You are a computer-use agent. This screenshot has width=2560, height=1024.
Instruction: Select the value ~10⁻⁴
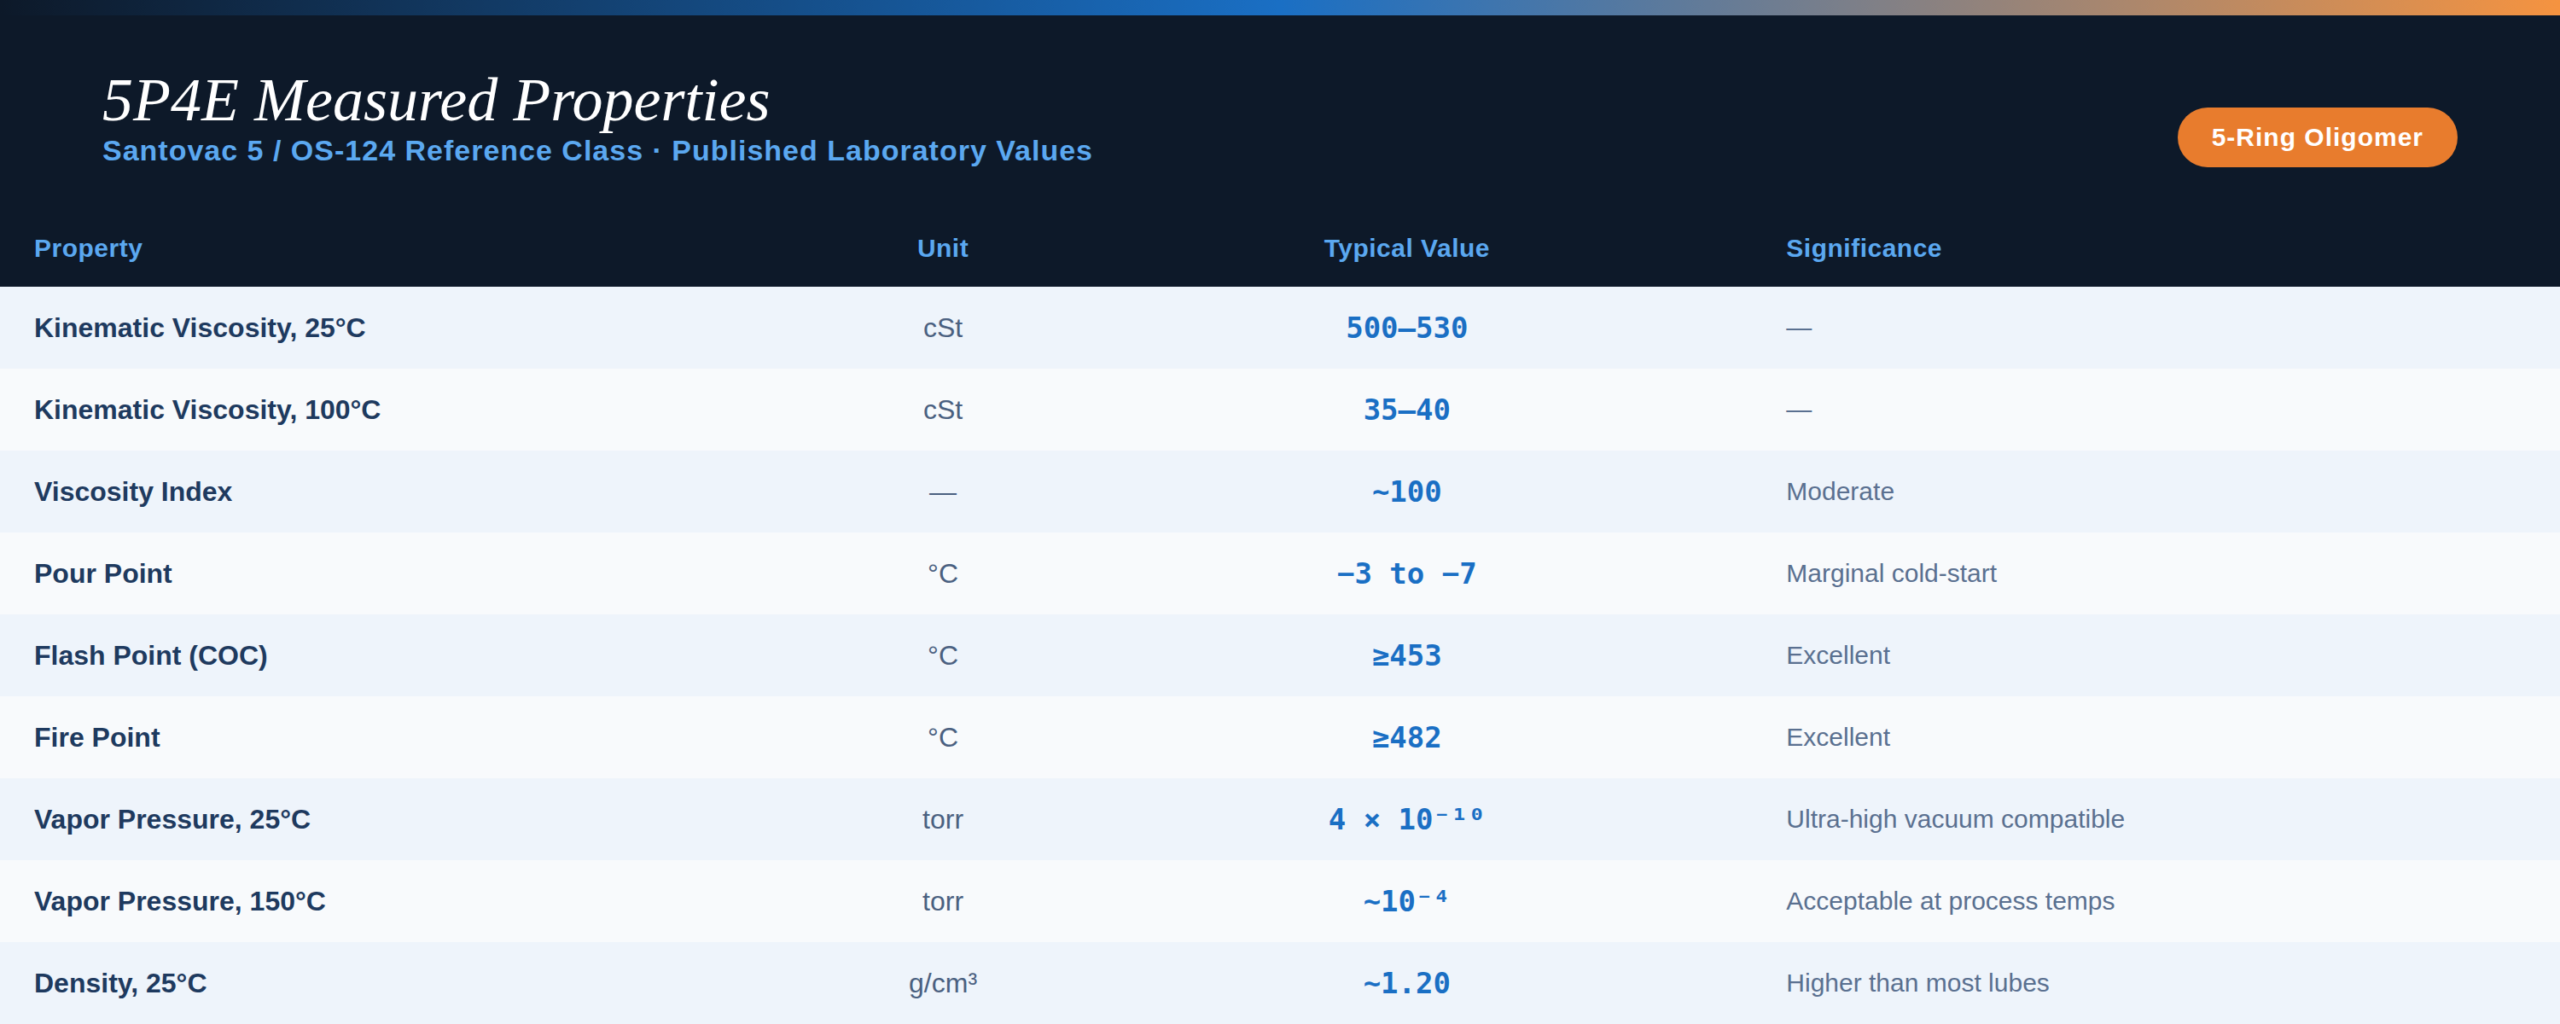pos(1406,901)
